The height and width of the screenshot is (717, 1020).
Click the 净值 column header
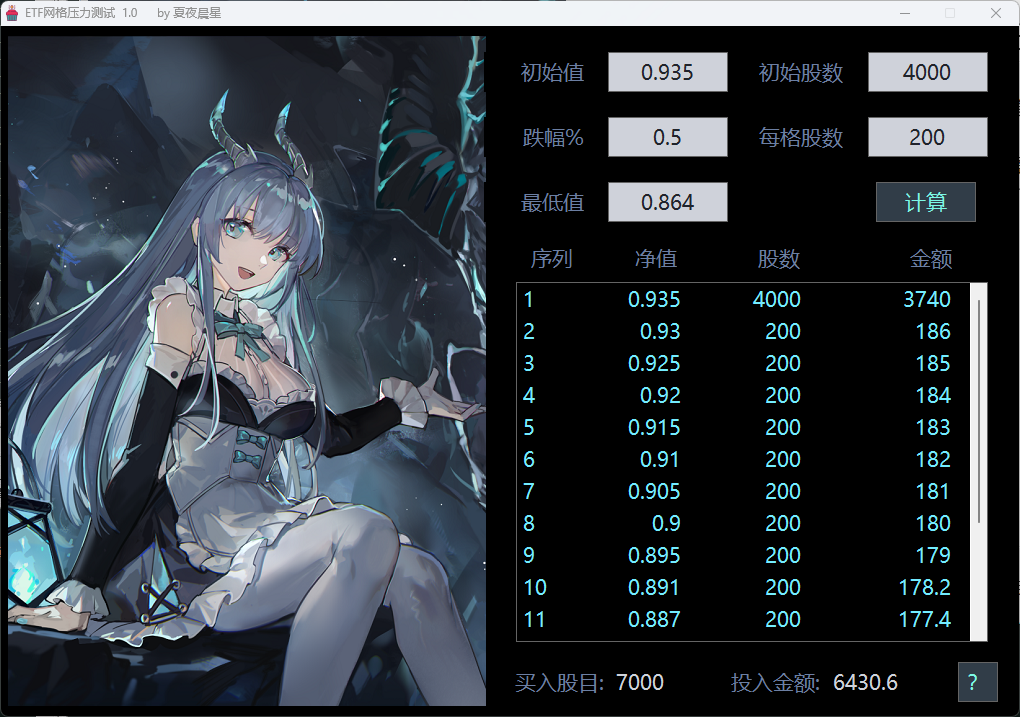(x=656, y=259)
